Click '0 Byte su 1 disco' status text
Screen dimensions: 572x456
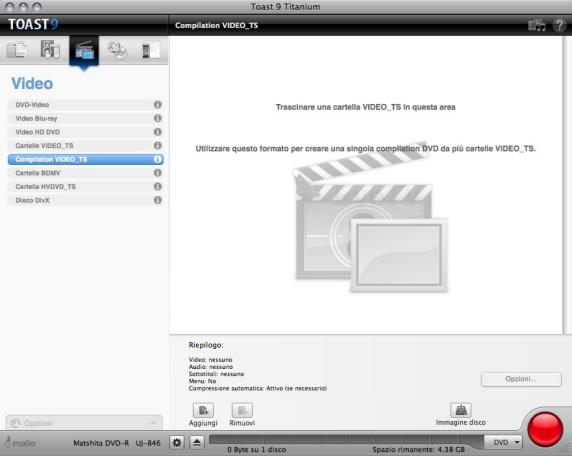(x=257, y=450)
